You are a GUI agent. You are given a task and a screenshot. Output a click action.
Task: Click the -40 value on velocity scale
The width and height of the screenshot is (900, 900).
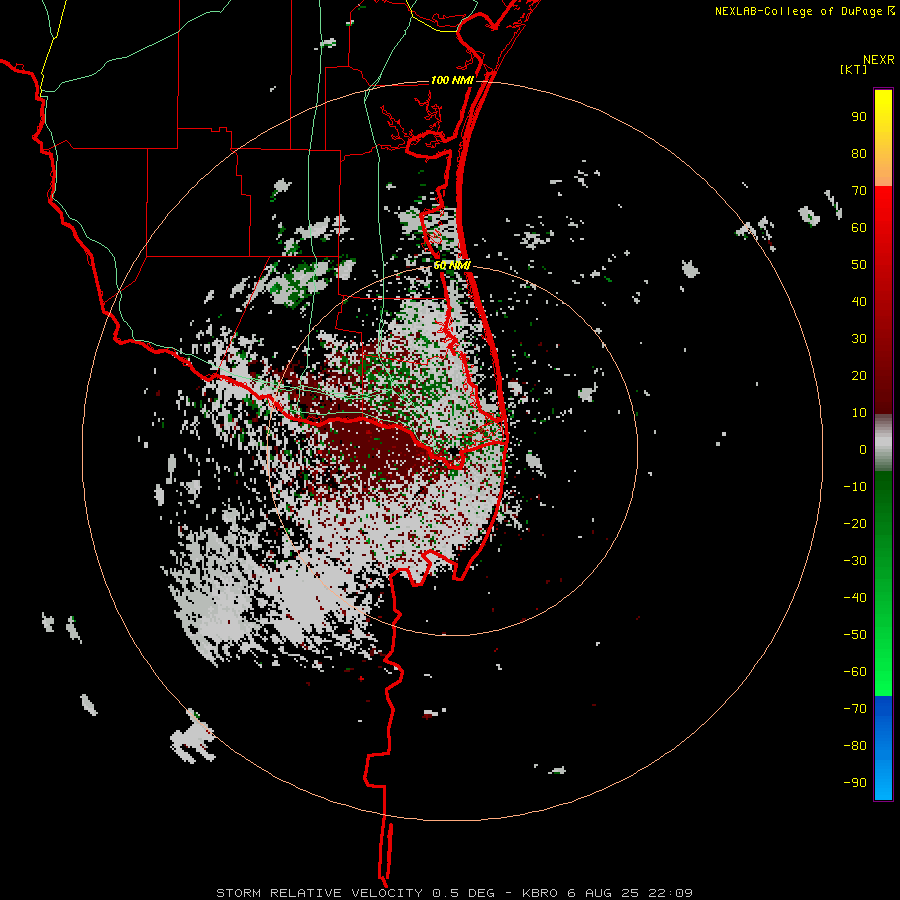(x=855, y=598)
